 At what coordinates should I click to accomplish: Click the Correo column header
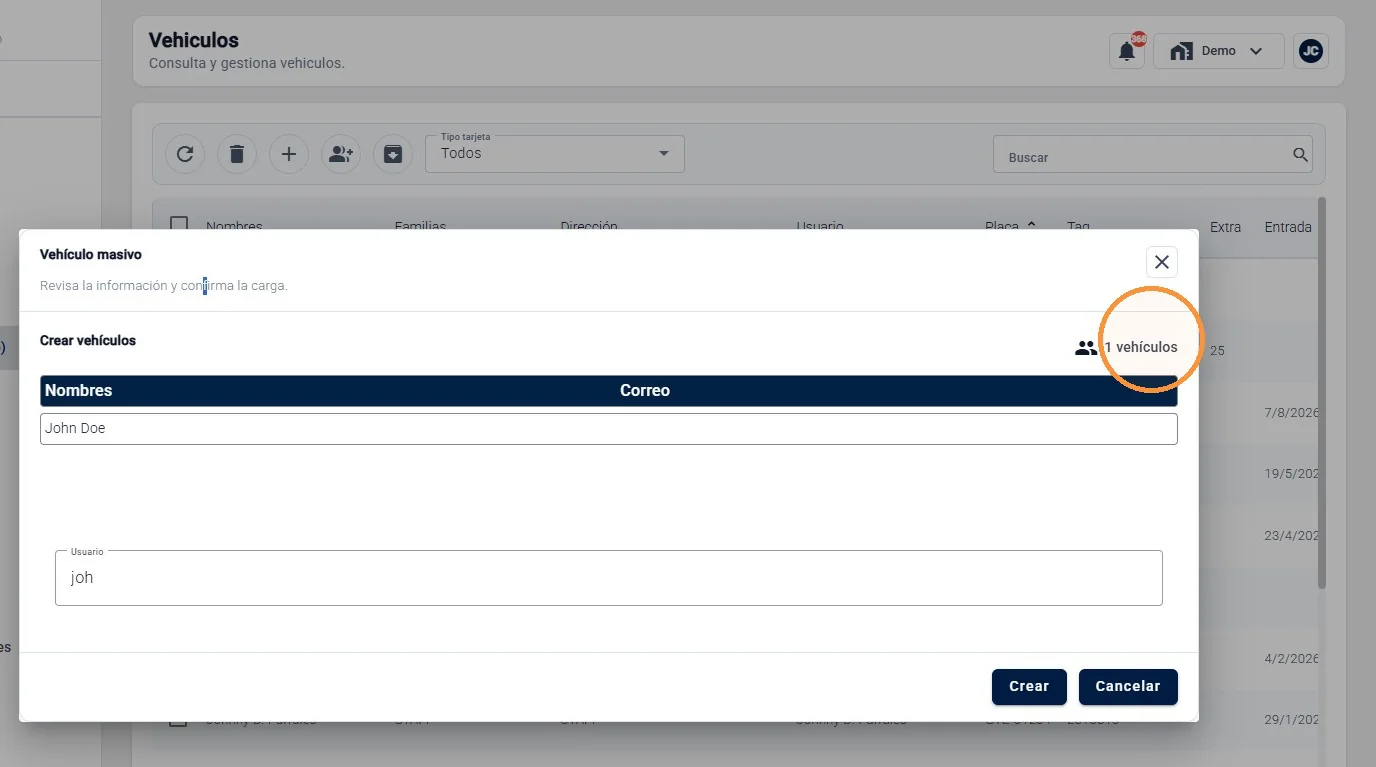(645, 391)
